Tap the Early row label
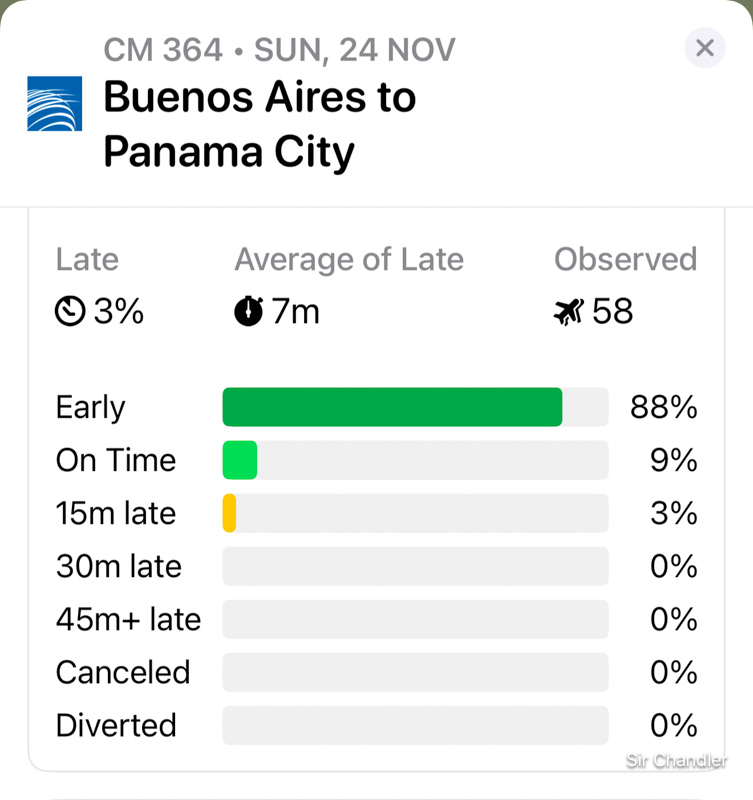The width and height of the screenshot is (753, 800). coord(90,408)
